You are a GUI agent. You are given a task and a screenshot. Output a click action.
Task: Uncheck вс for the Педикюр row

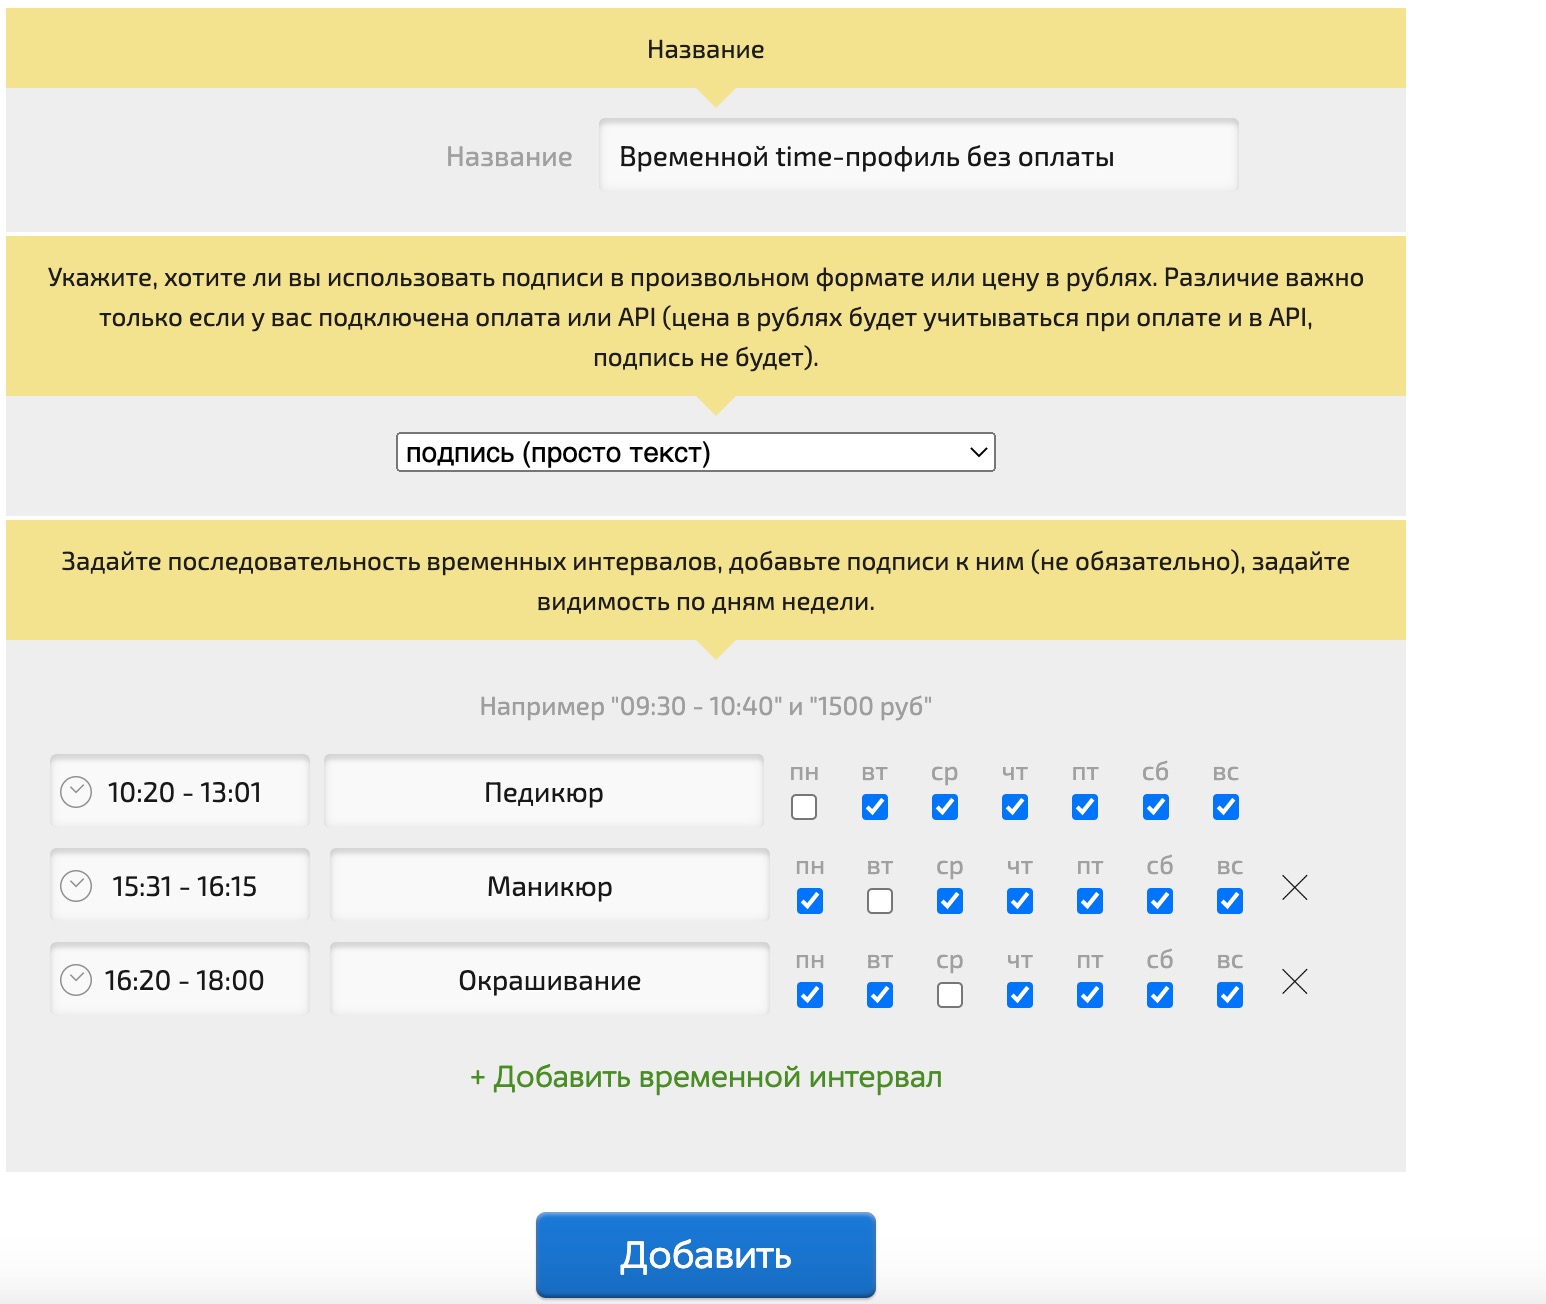point(1226,807)
